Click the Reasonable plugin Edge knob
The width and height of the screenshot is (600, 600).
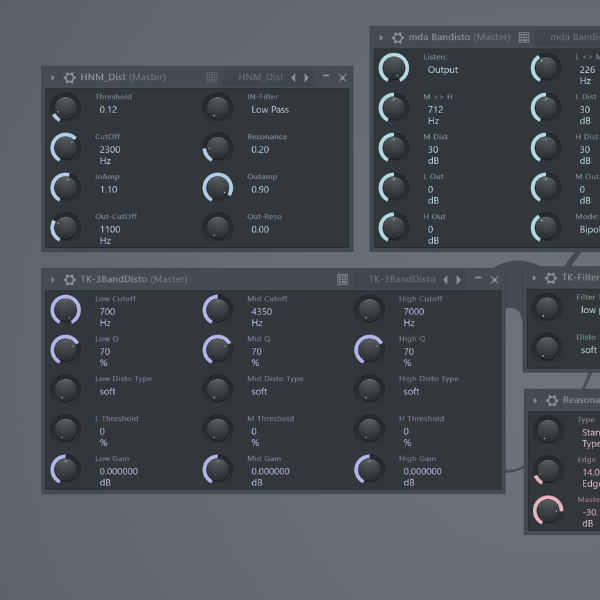(548, 470)
